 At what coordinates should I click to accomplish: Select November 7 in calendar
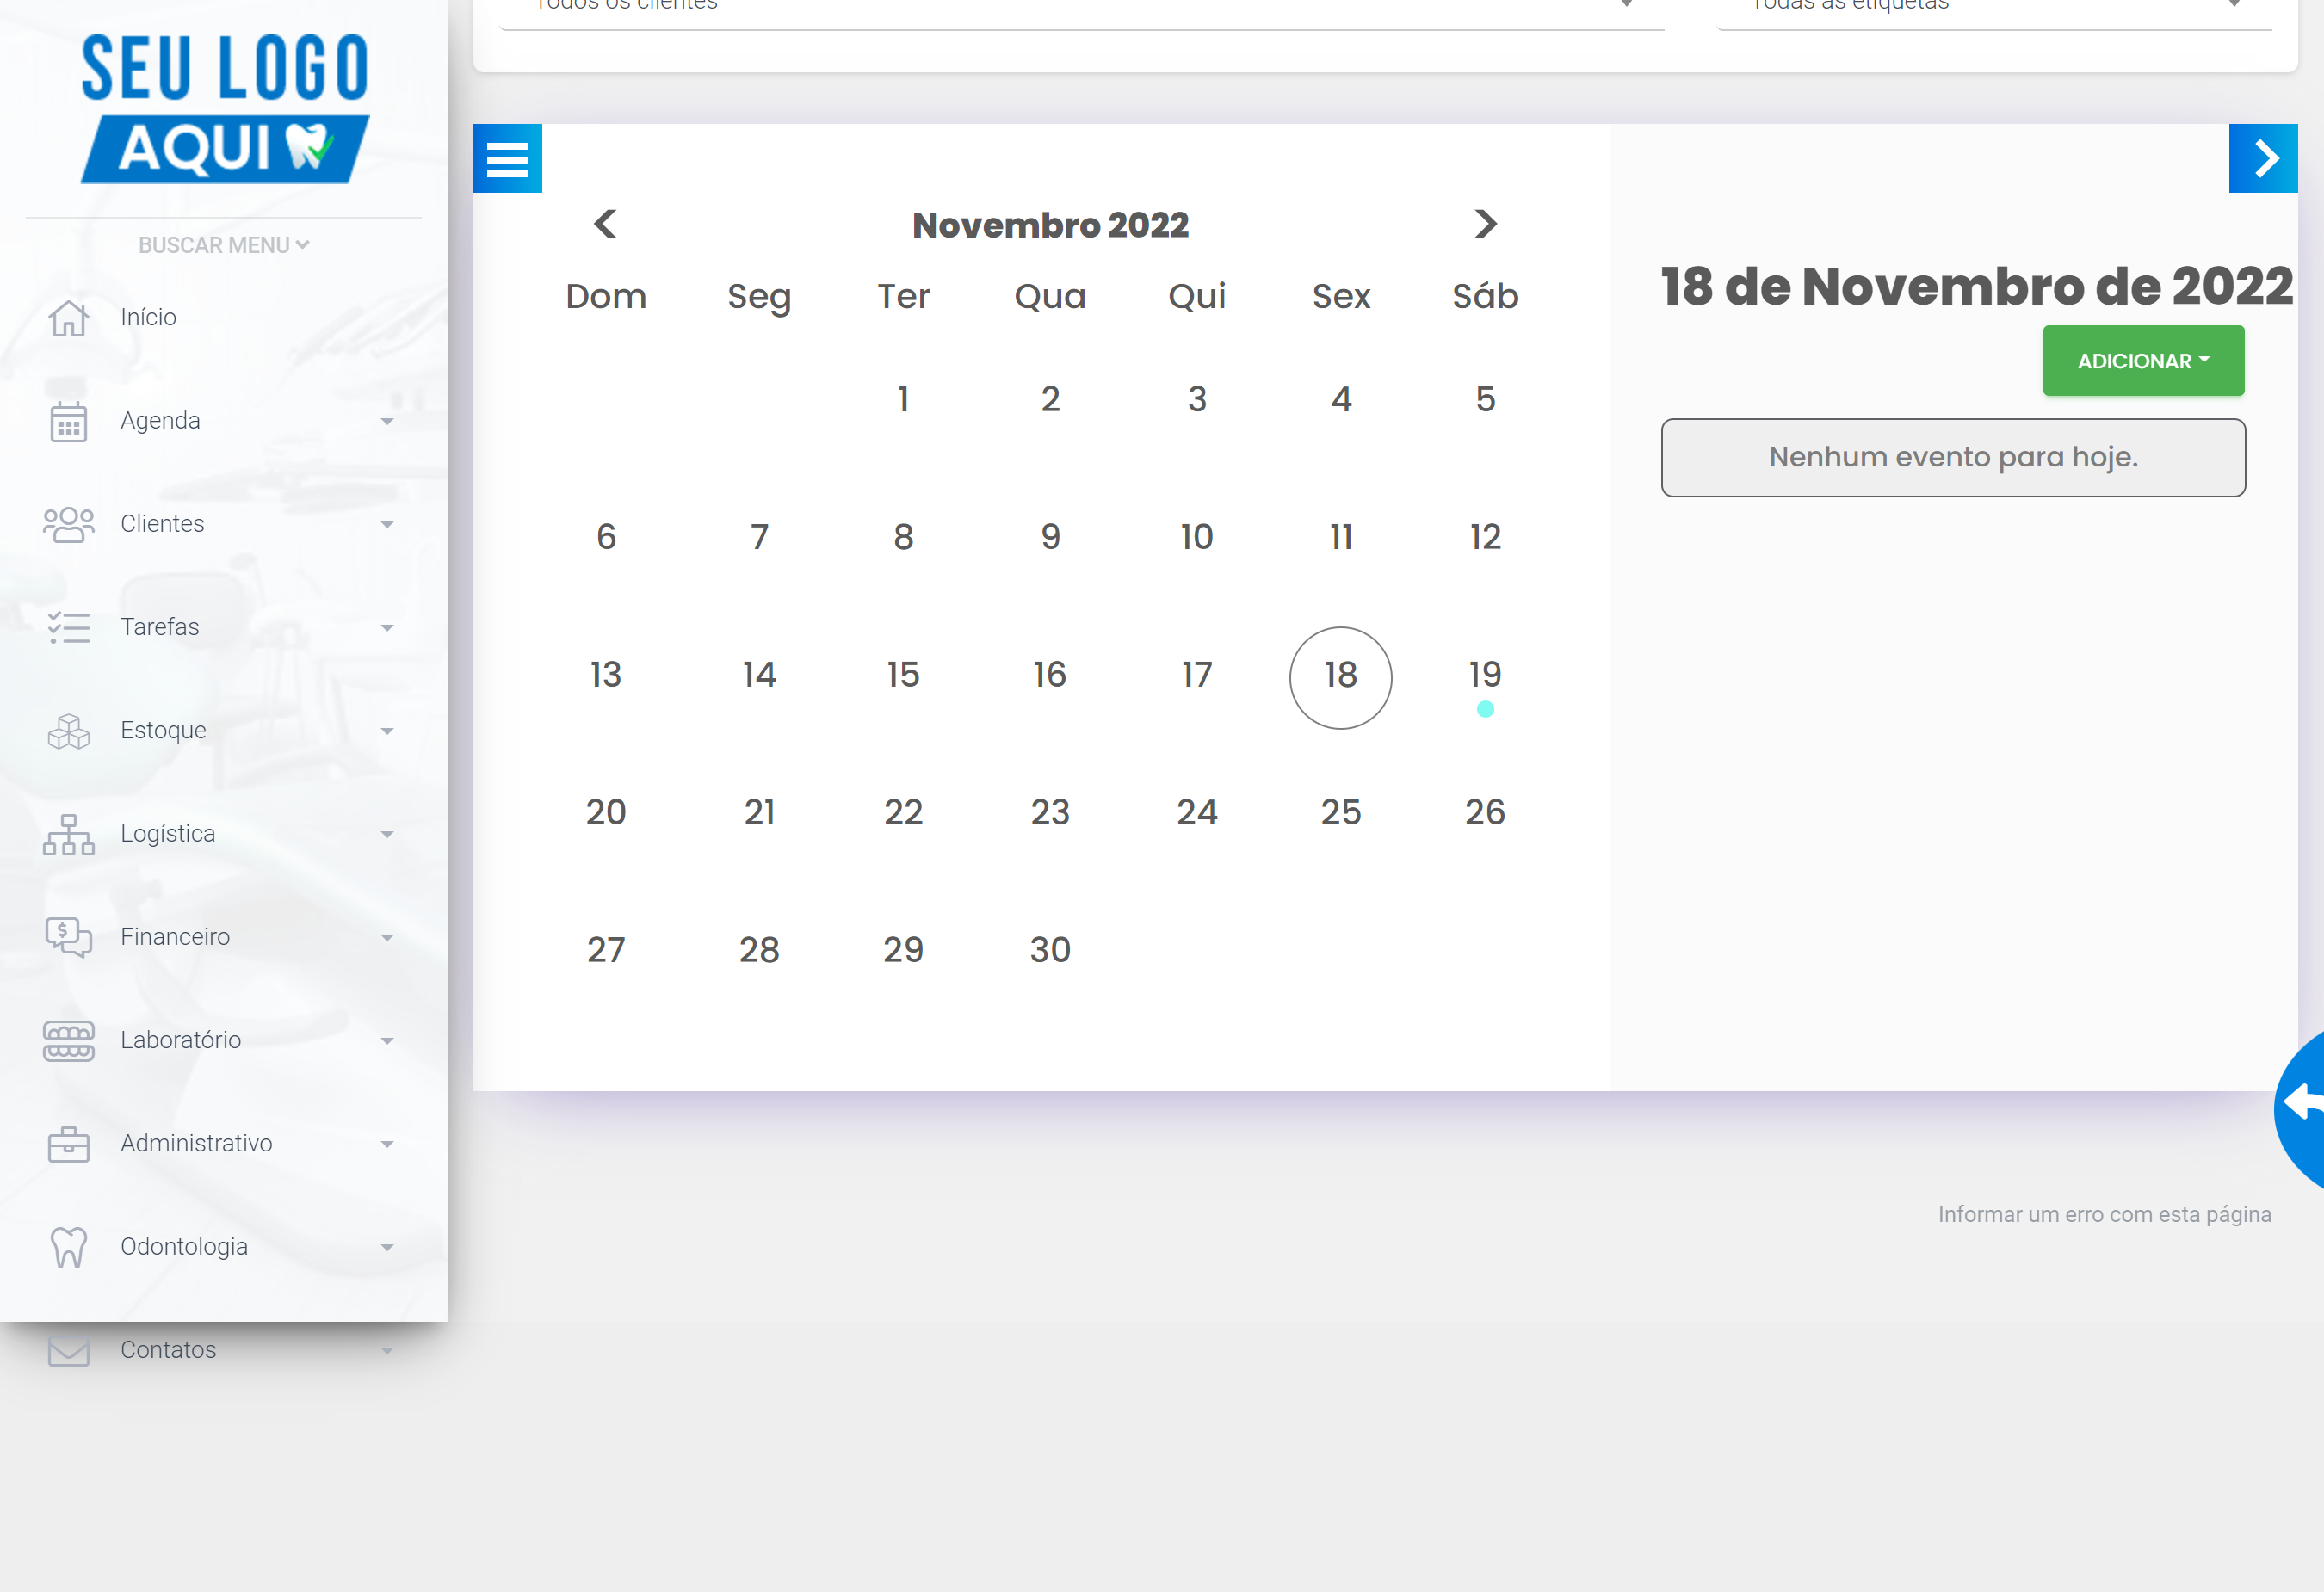(x=759, y=537)
